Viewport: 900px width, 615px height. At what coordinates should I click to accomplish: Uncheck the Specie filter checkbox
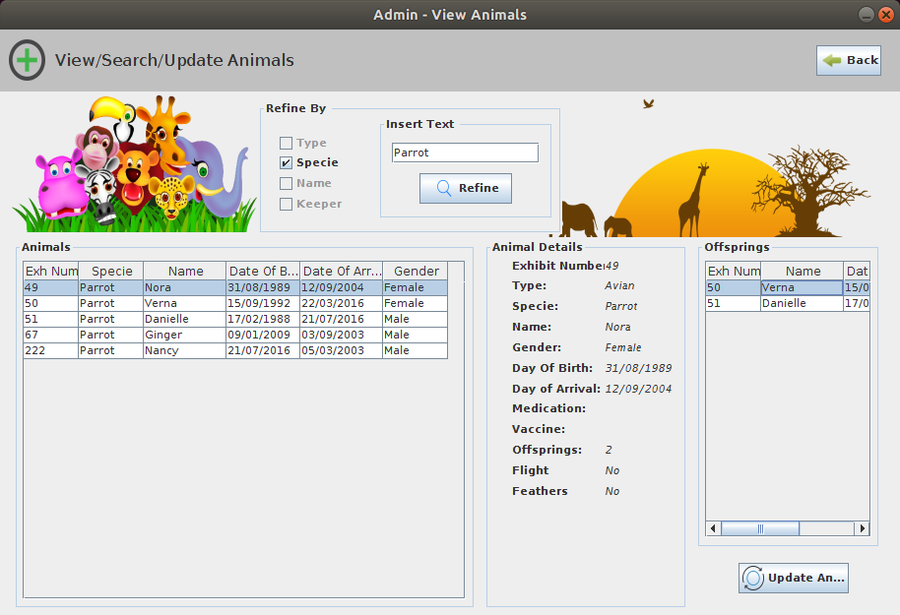coord(284,162)
